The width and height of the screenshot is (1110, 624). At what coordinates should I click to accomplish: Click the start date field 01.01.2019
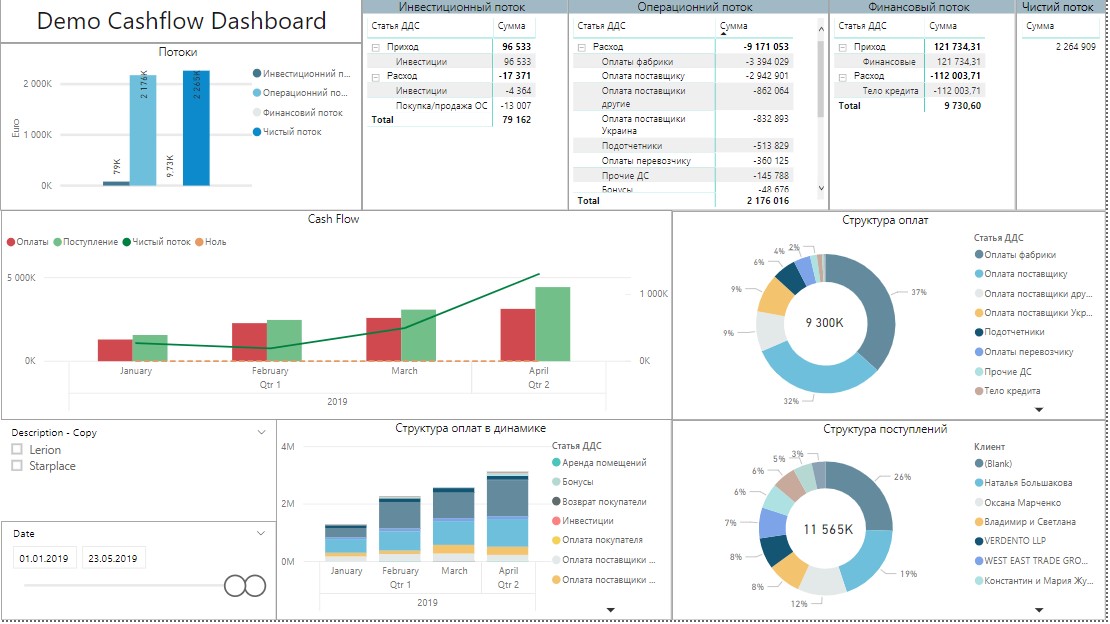pos(44,558)
